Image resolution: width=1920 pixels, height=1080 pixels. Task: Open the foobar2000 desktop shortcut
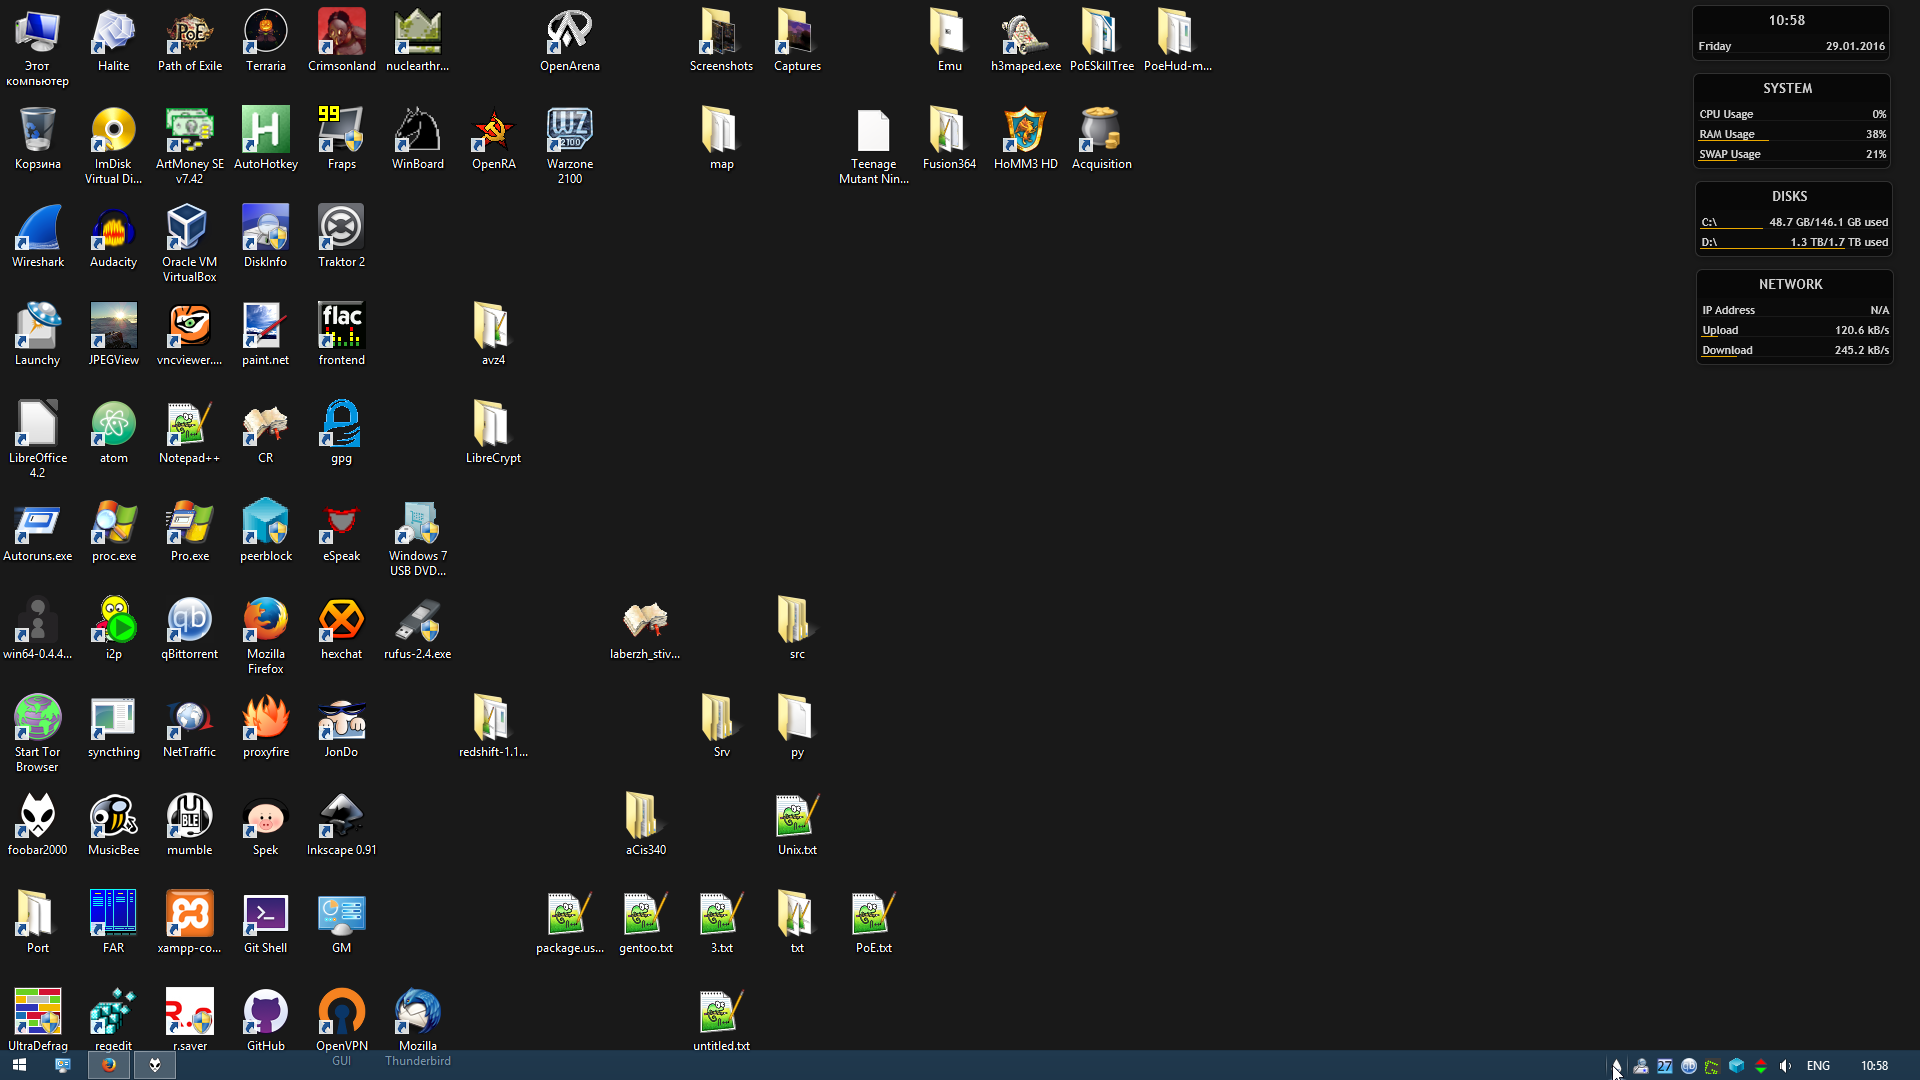(x=38, y=824)
